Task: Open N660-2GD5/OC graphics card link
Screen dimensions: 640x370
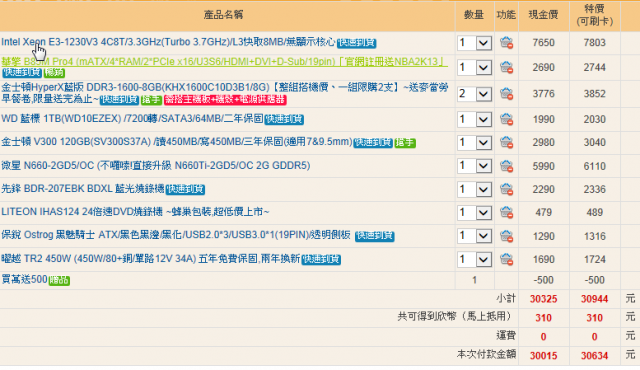Action: click(156, 165)
